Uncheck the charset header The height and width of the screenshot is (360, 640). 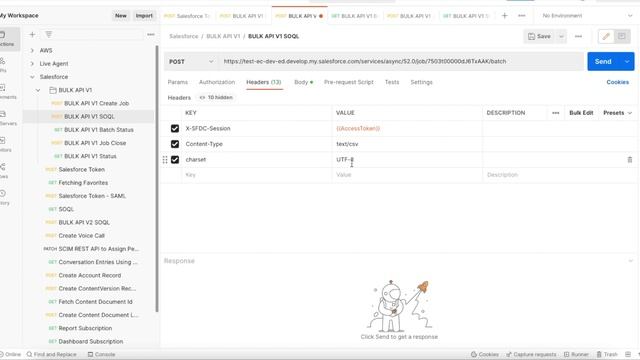[175, 160]
